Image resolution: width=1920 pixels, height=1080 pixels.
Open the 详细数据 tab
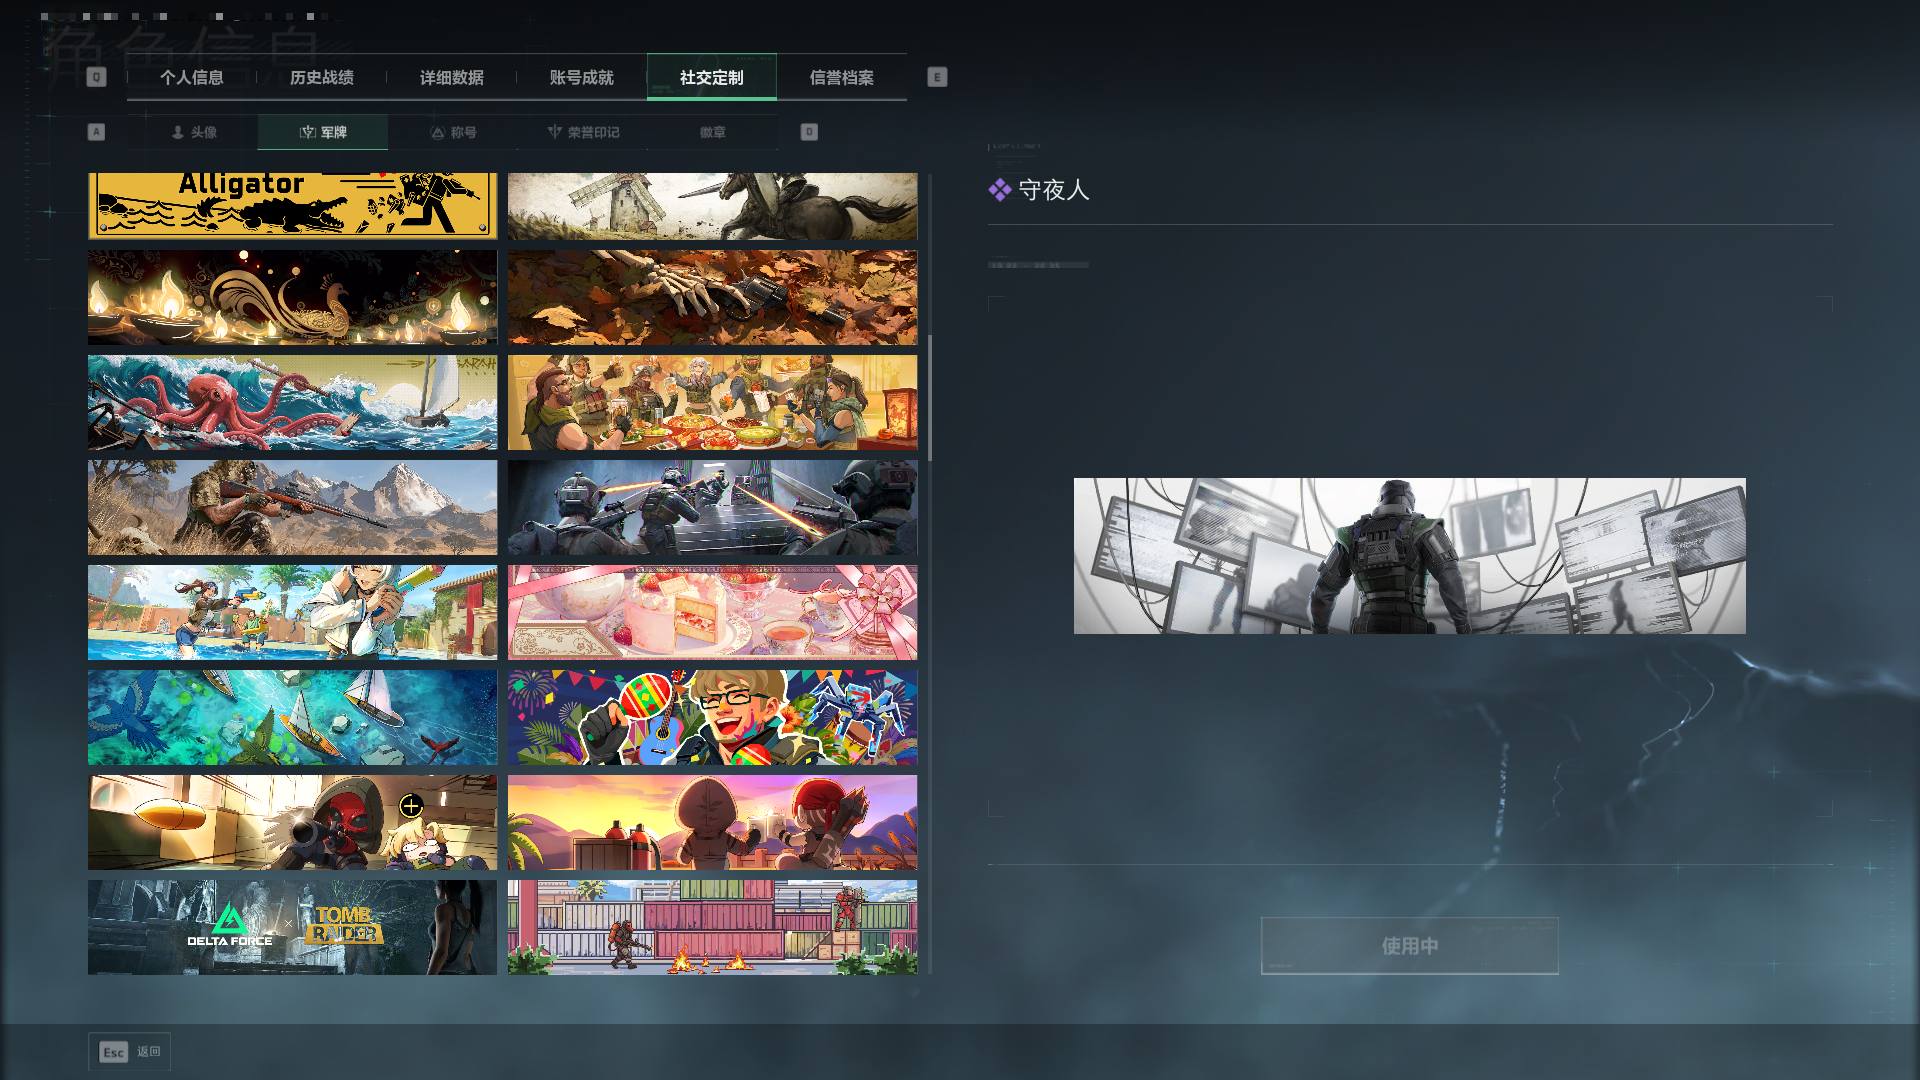pyautogui.click(x=452, y=77)
